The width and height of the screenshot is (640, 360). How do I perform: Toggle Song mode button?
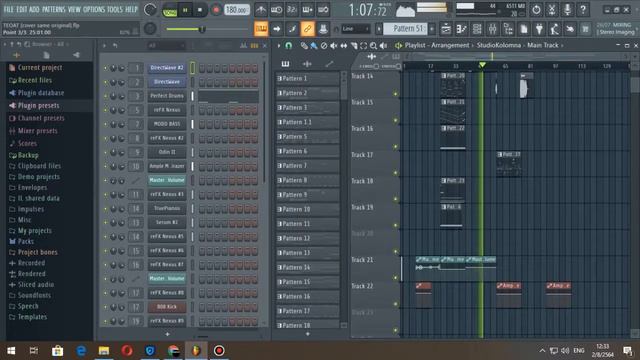tap(169, 10)
